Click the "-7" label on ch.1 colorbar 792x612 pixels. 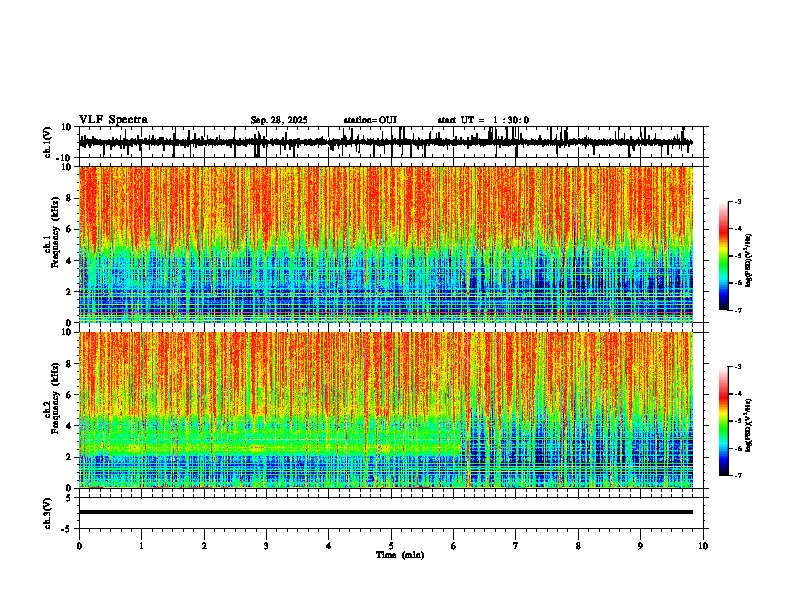(x=737, y=310)
